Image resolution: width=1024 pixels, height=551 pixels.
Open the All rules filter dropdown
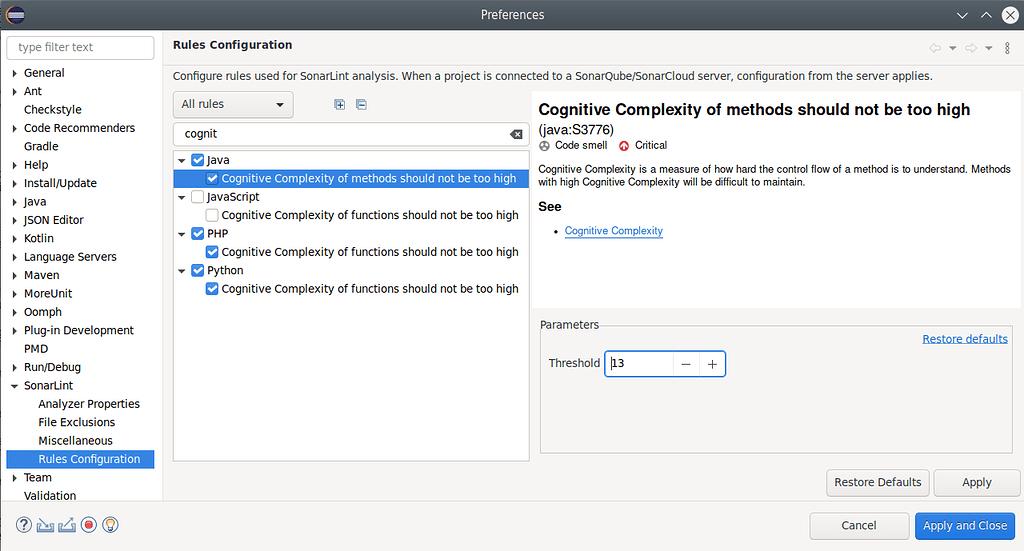click(233, 104)
